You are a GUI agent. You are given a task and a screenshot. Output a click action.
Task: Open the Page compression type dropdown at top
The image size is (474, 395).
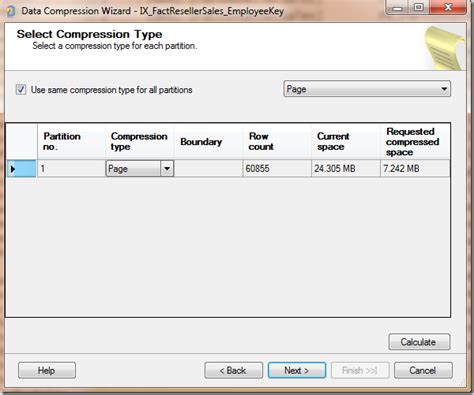pos(367,89)
